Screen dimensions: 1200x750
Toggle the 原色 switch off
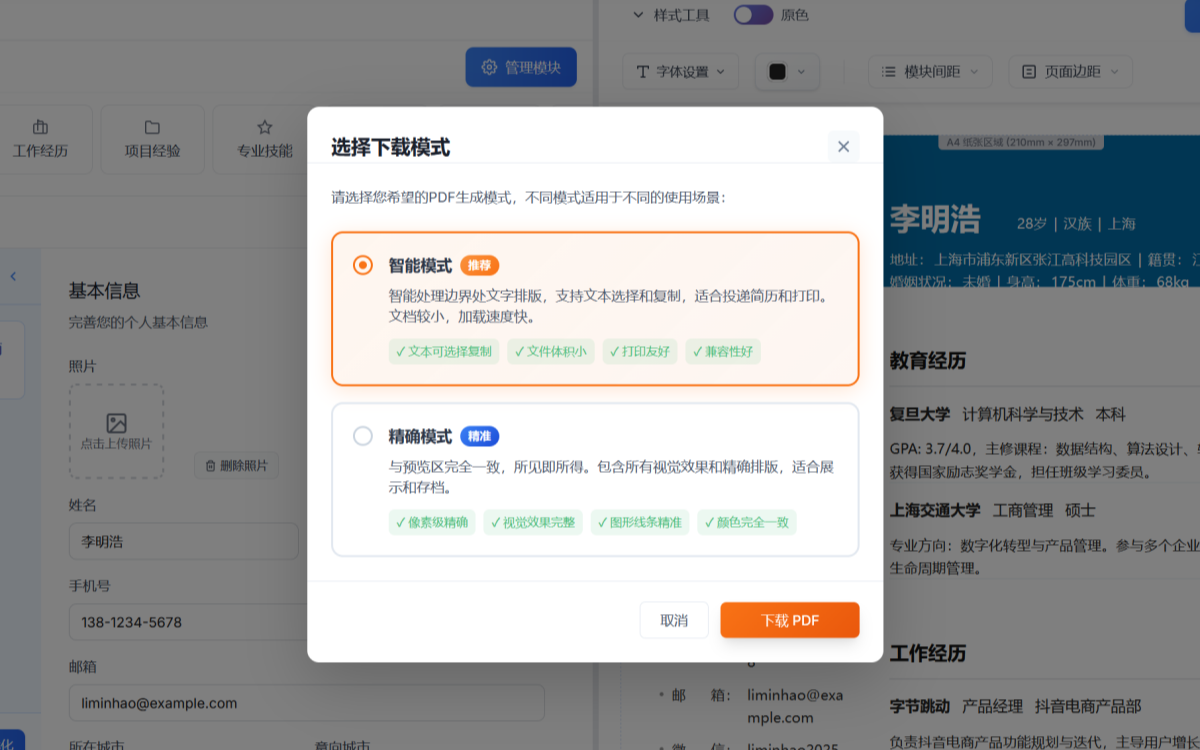[x=753, y=15]
